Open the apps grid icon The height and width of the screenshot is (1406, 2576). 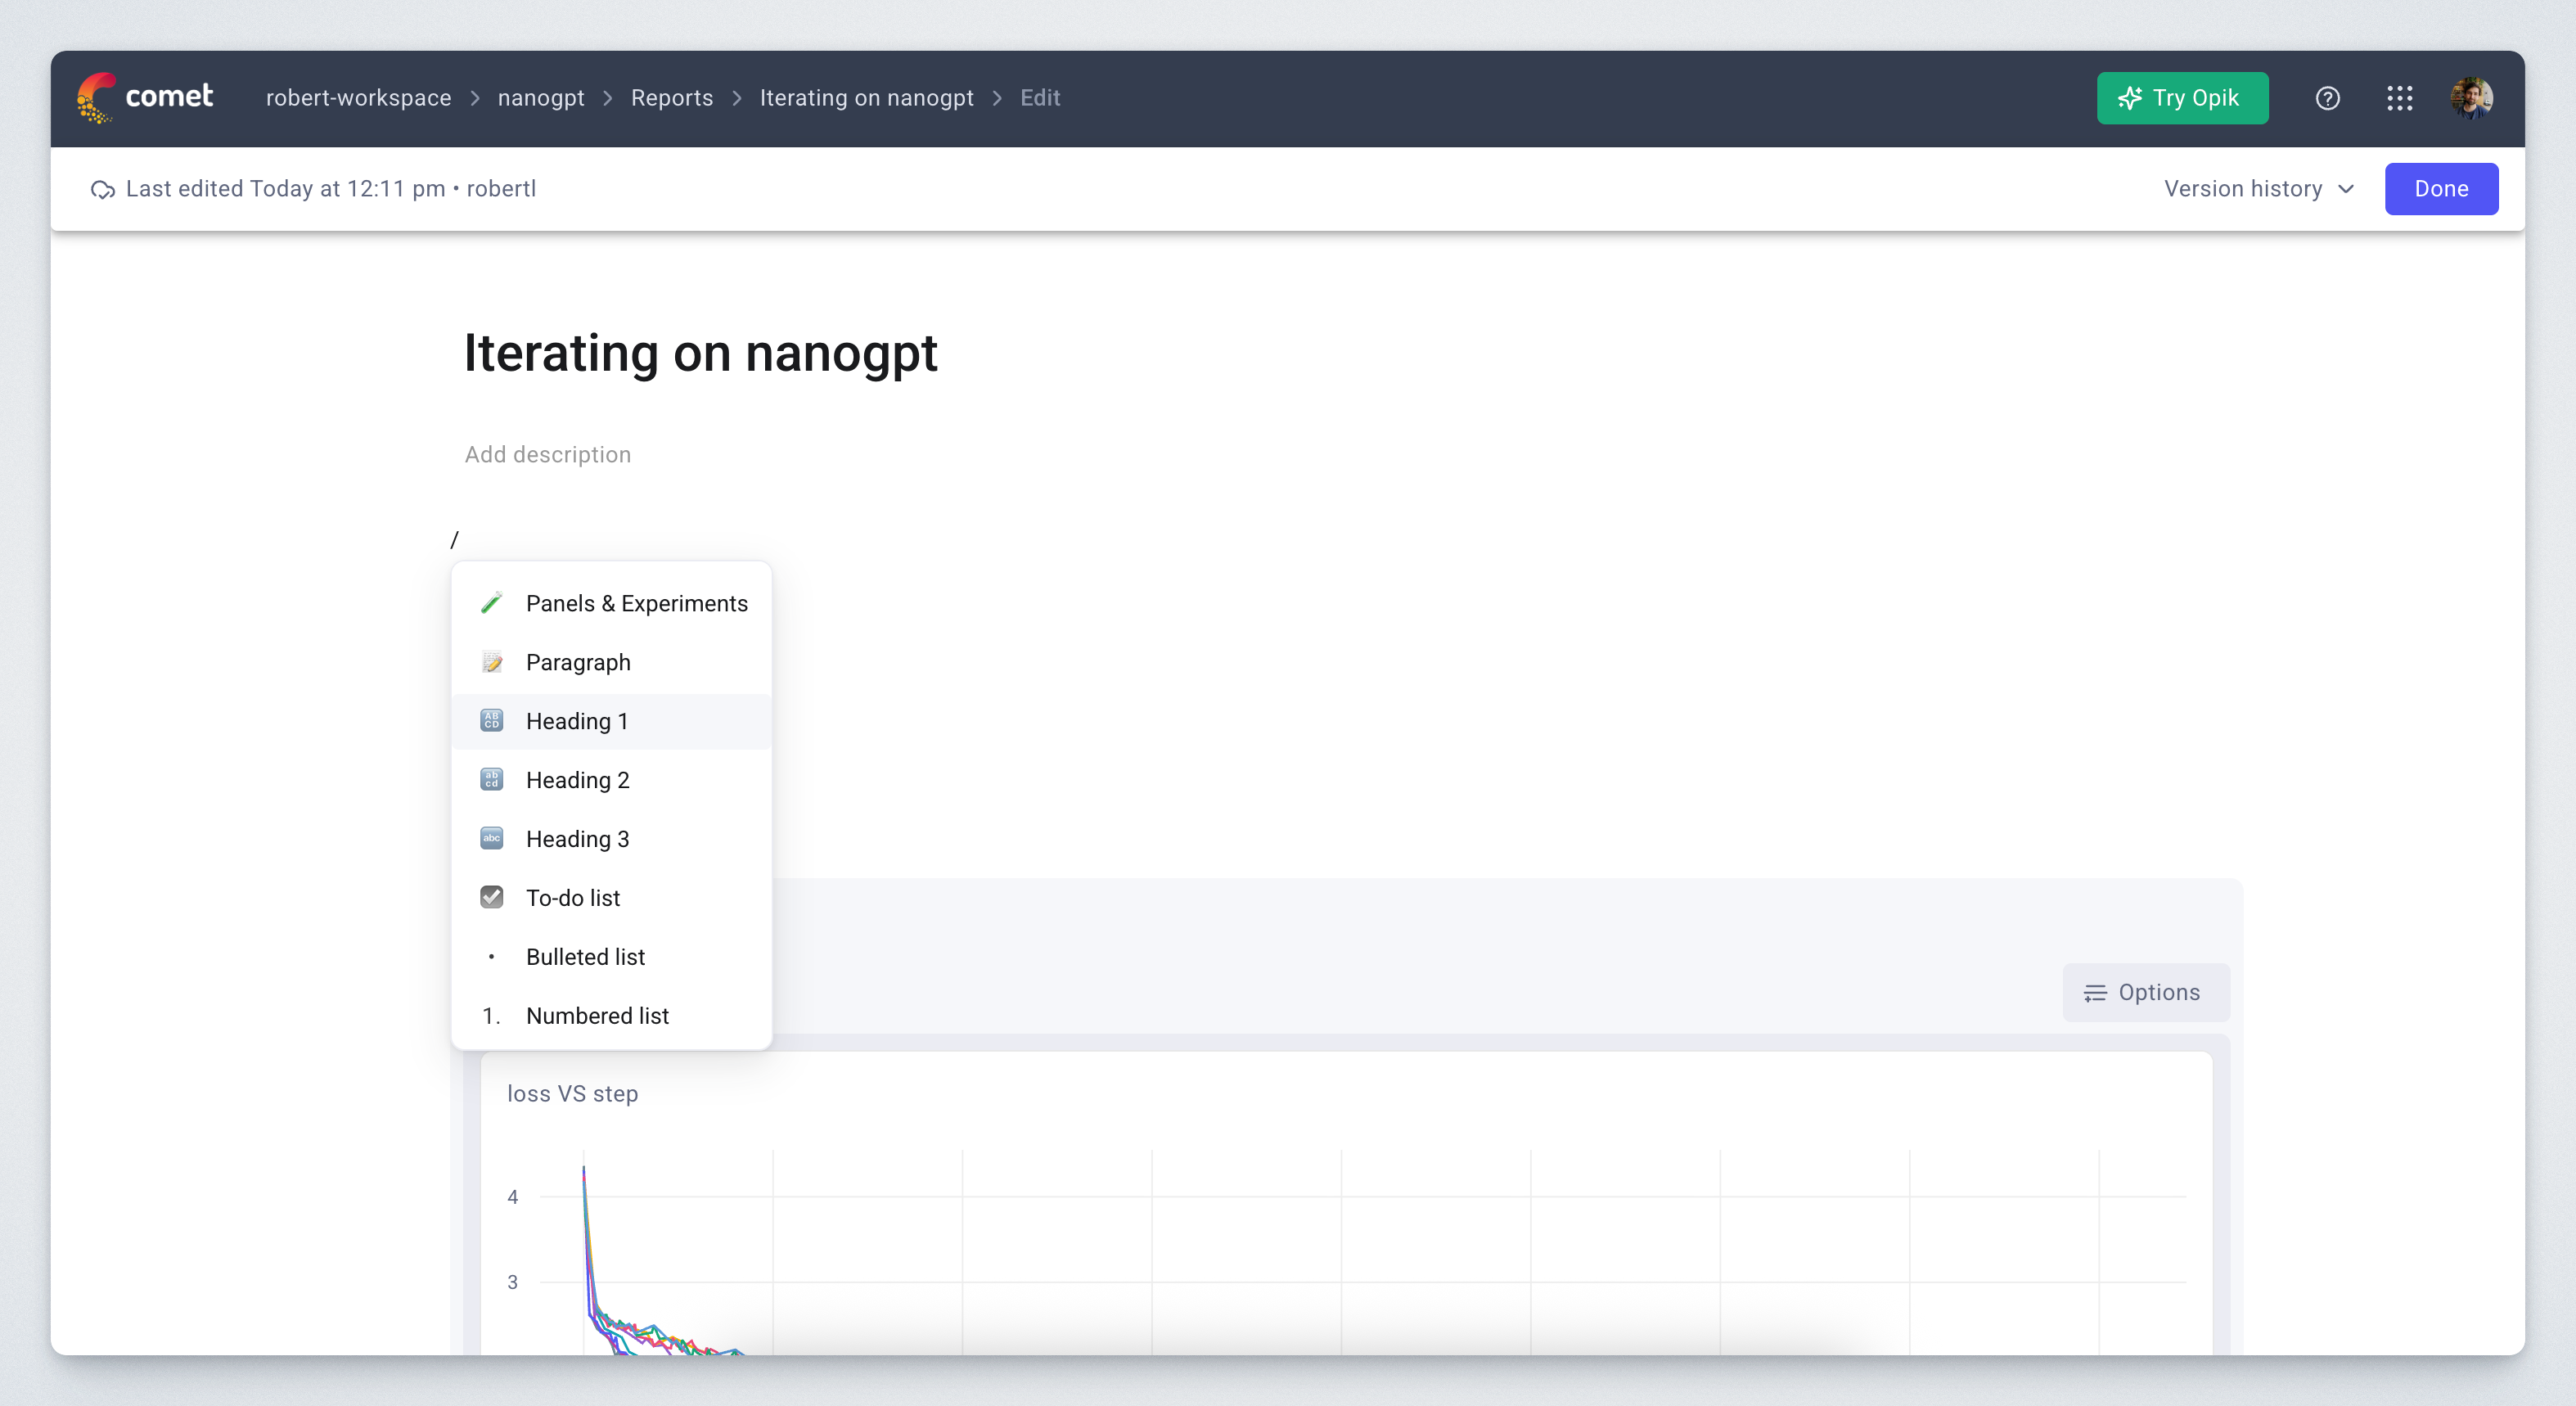2399,98
